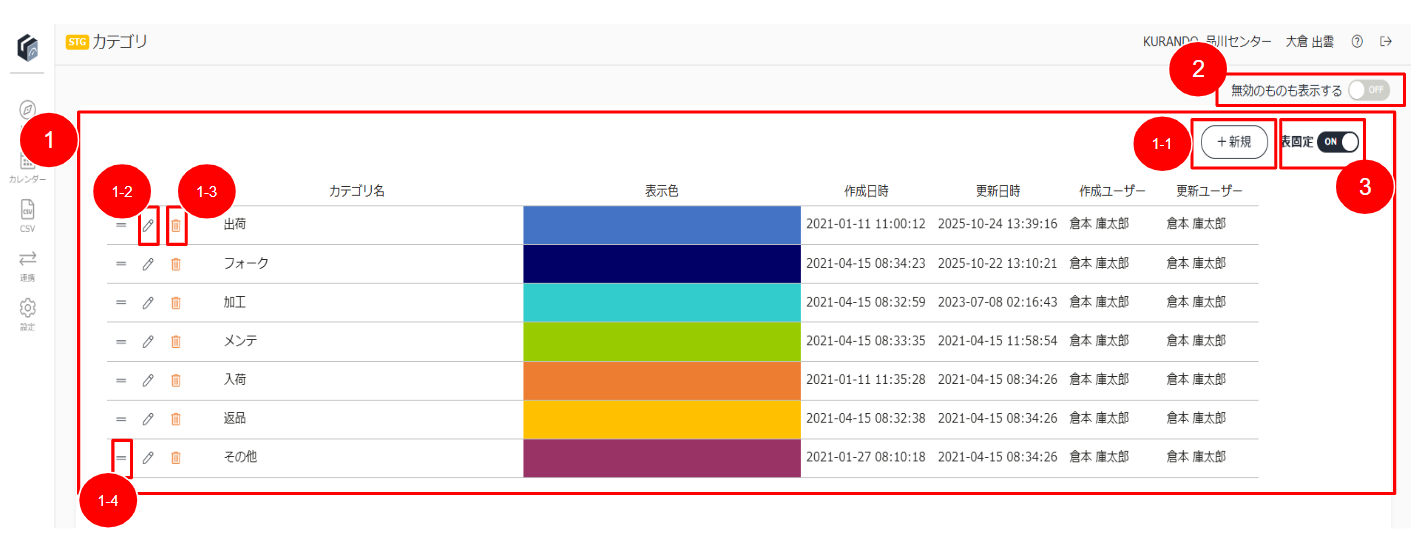Click the KURANDO logo icon
The width and height of the screenshot is (1425, 535).
(x=28, y=47)
